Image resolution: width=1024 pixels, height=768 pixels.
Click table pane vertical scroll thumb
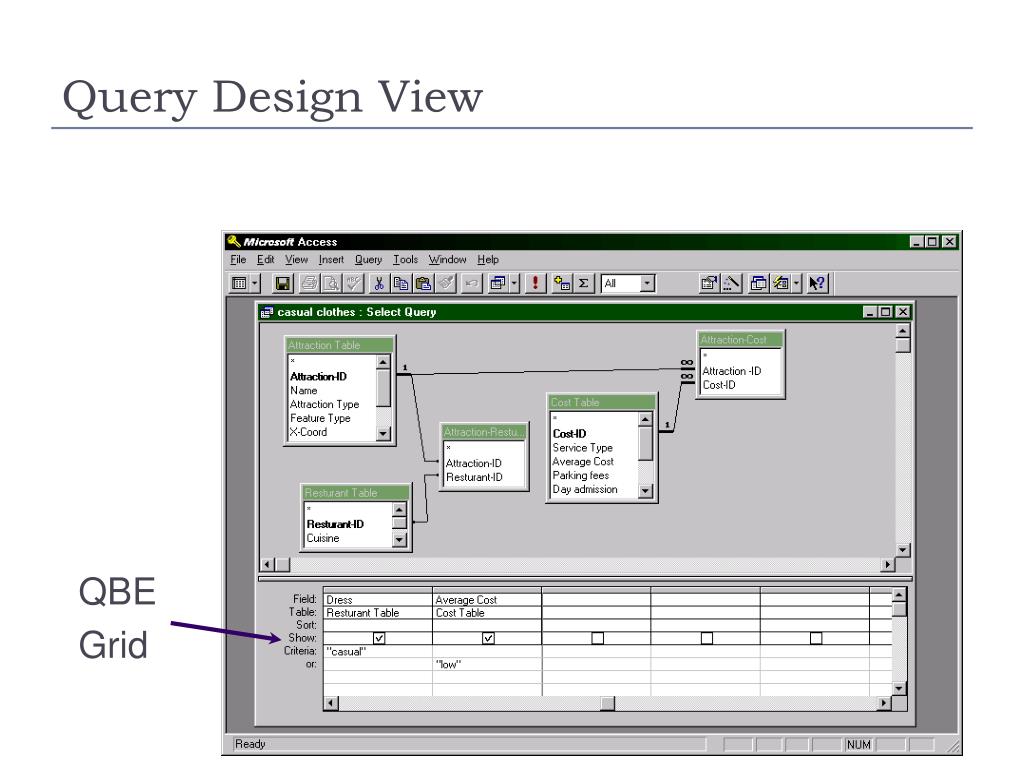pos(903,345)
